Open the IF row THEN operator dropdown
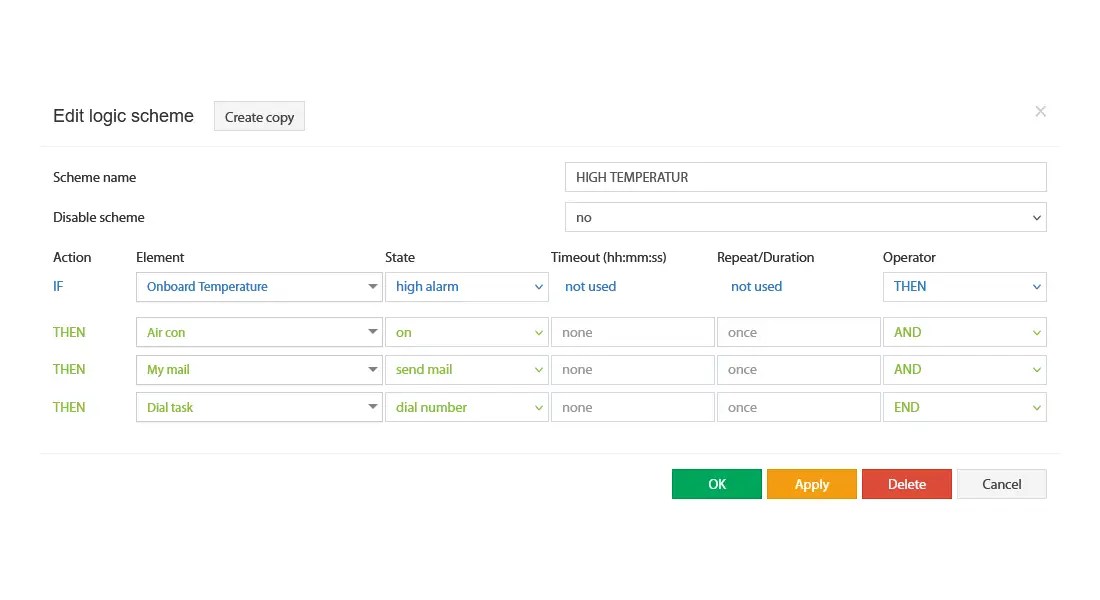1100x600 pixels. [965, 286]
